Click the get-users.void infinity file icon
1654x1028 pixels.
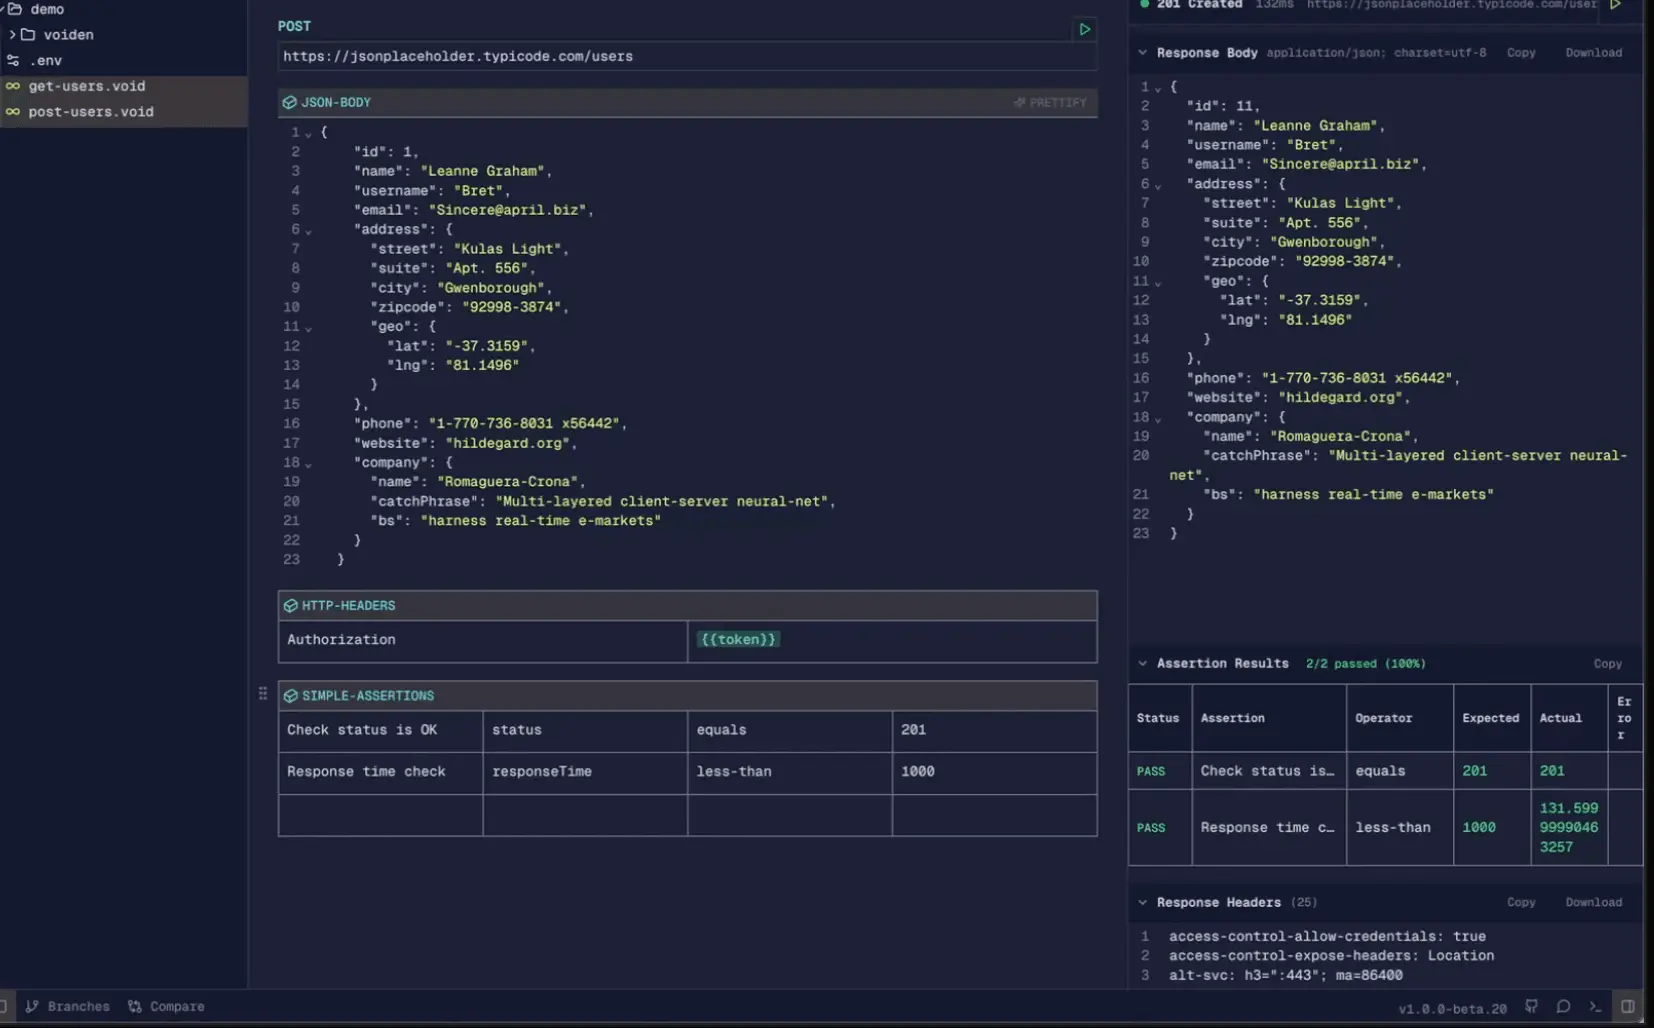pos(13,86)
